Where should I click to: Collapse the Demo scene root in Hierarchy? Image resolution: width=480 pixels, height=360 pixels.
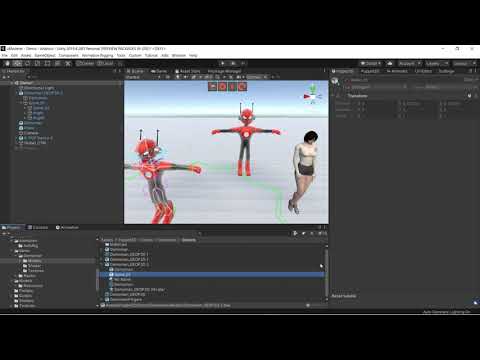(13, 83)
